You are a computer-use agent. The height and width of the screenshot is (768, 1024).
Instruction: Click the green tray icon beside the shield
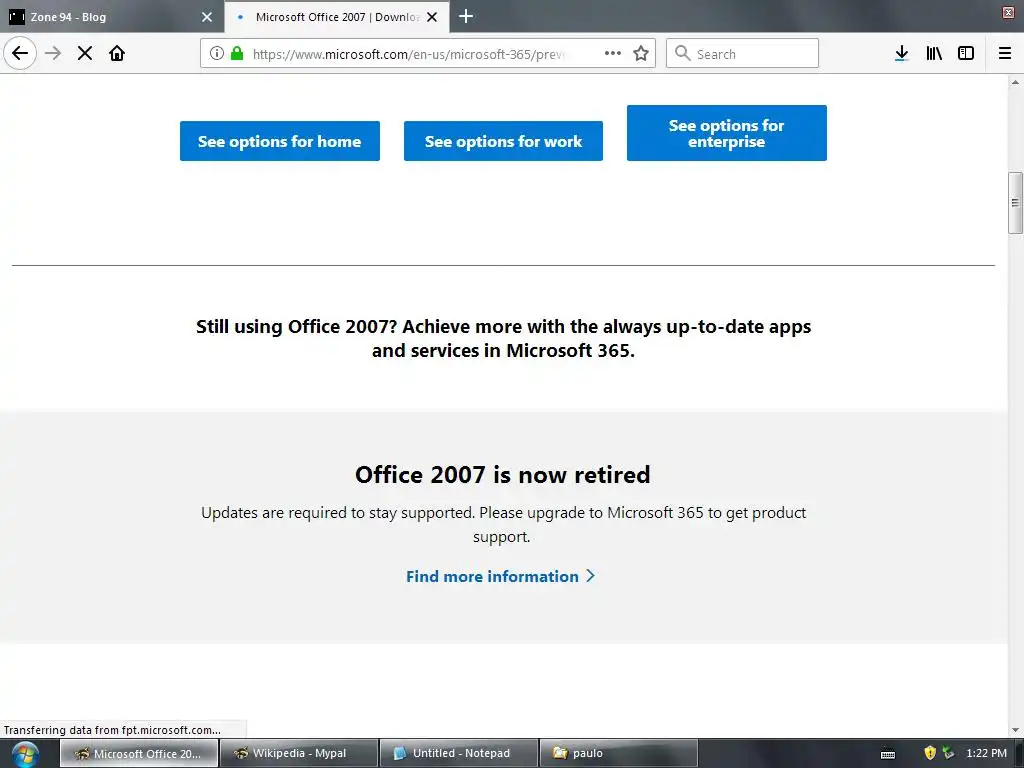click(x=948, y=754)
